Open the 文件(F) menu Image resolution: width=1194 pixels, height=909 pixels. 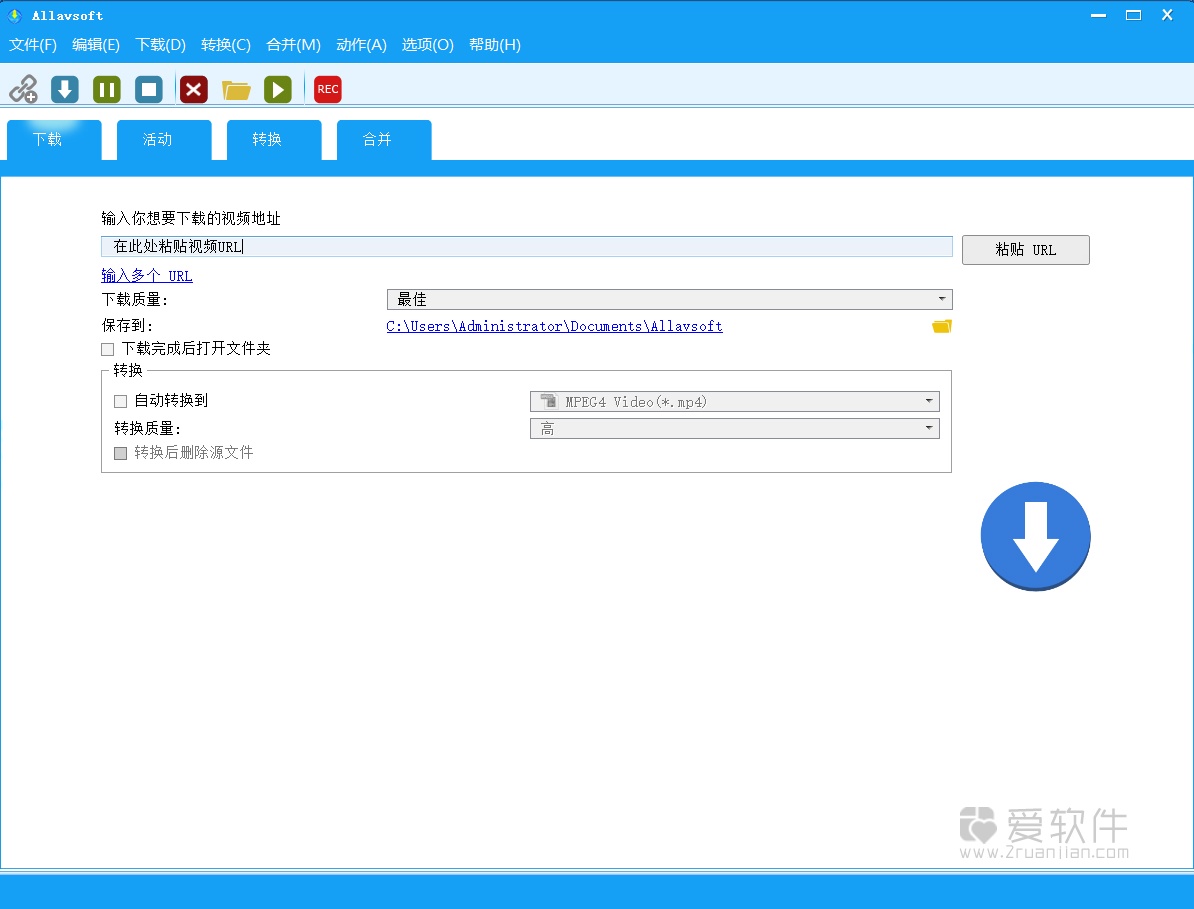pyautogui.click(x=33, y=45)
